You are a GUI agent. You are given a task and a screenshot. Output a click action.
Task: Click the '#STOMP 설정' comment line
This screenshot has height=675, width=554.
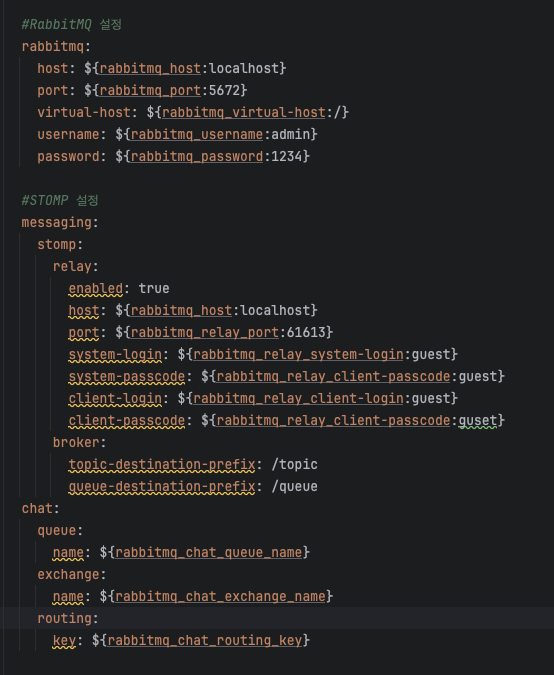point(60,200)
